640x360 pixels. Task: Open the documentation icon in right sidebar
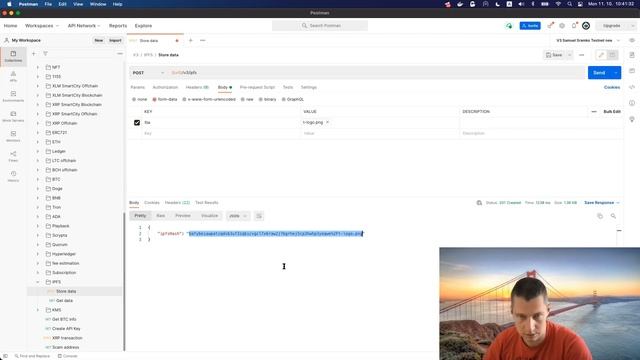tap(632, 55)
